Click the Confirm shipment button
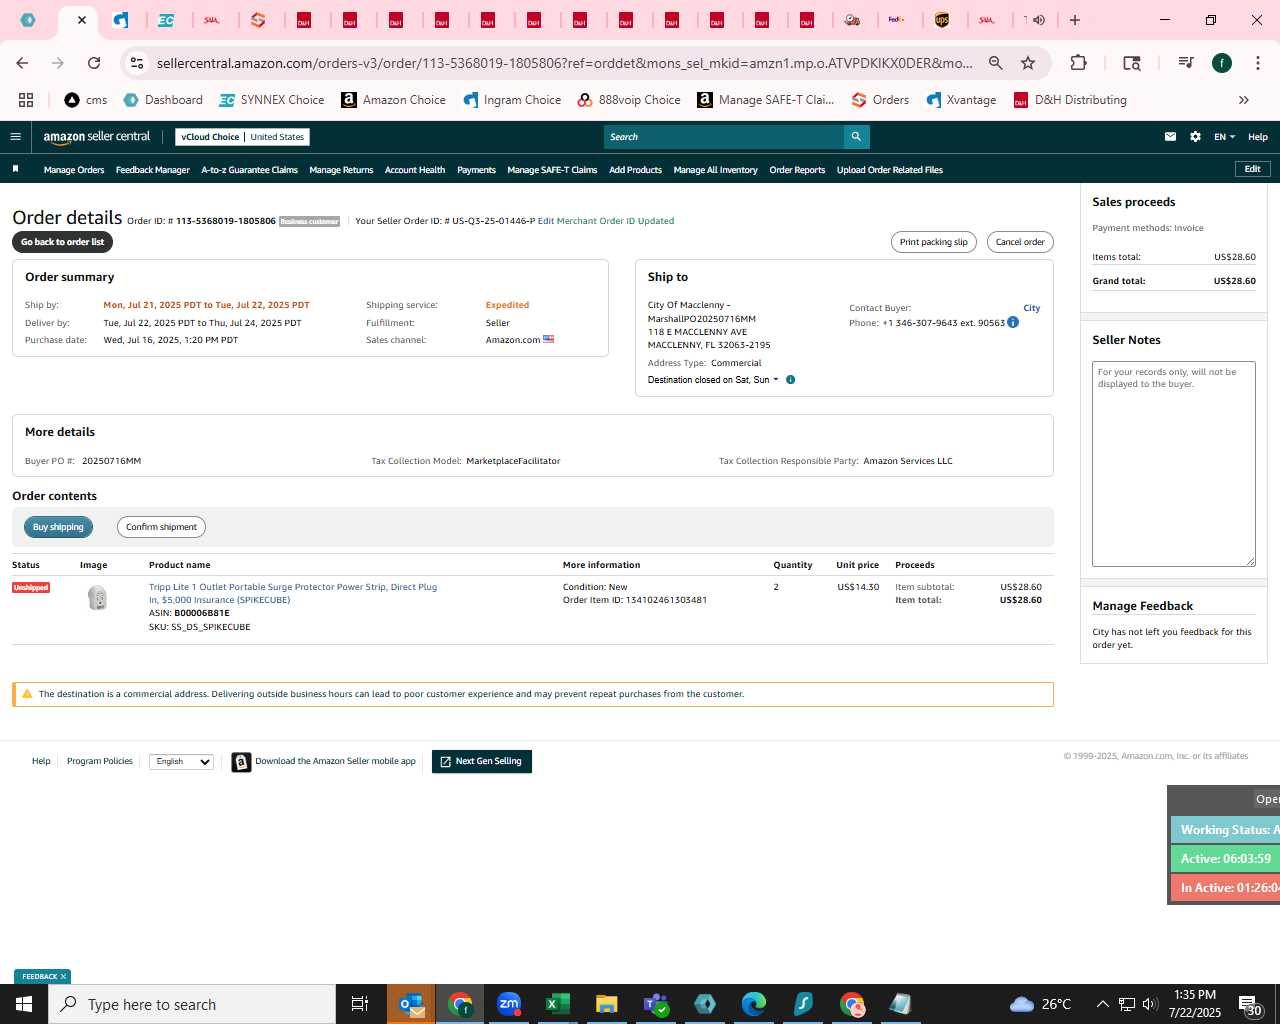The height and width of the screenshot is (1024, 1280). [x=161, y=527]
